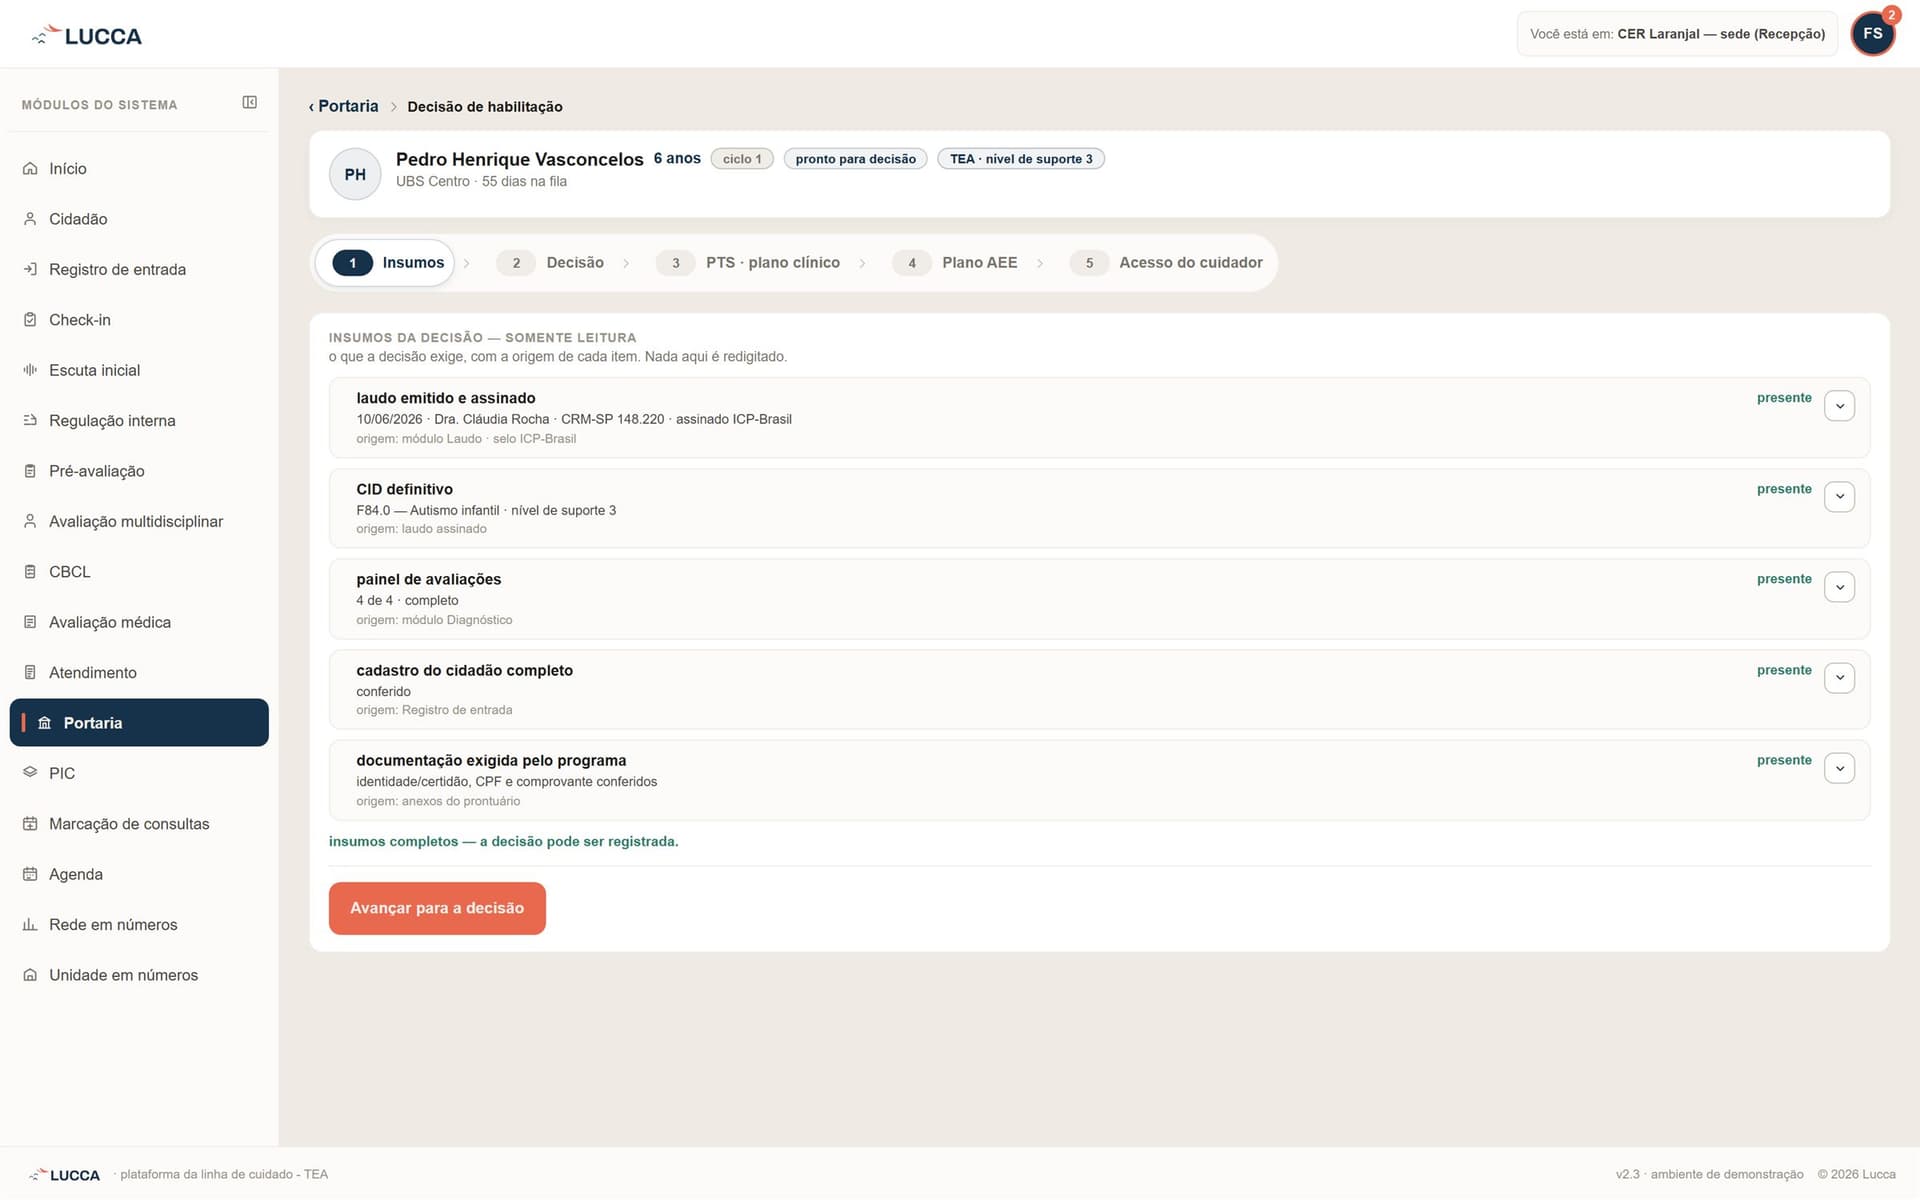This screenshot has height=1200, width=1920.
Task: Click the Pedro Henrique Vasconcelos name
Action: [520, 159]
